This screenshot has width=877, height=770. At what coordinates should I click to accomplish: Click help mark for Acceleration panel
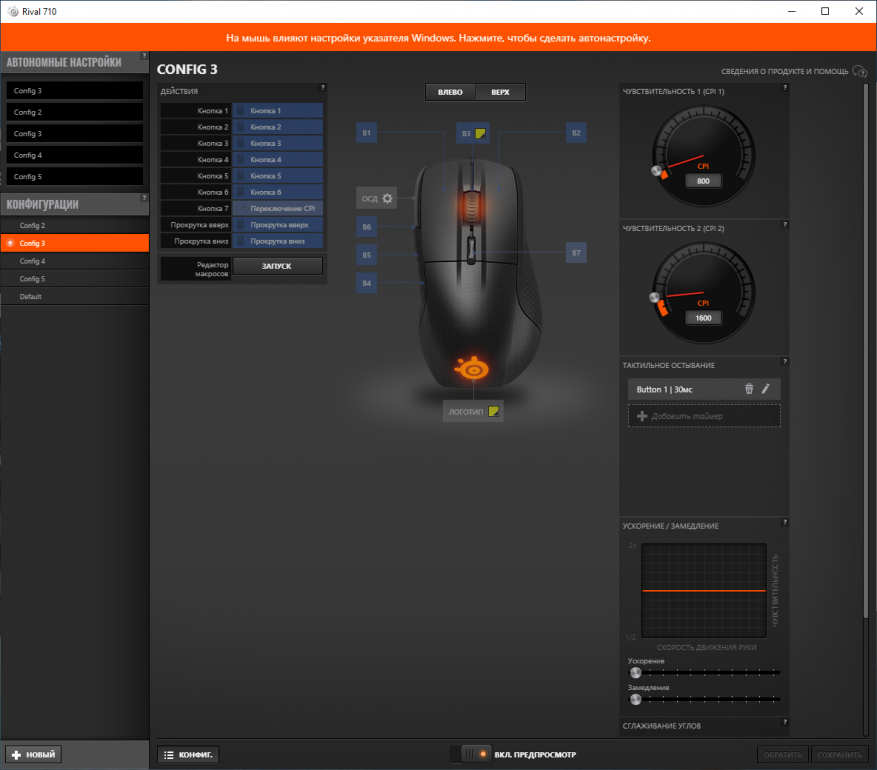785,522
